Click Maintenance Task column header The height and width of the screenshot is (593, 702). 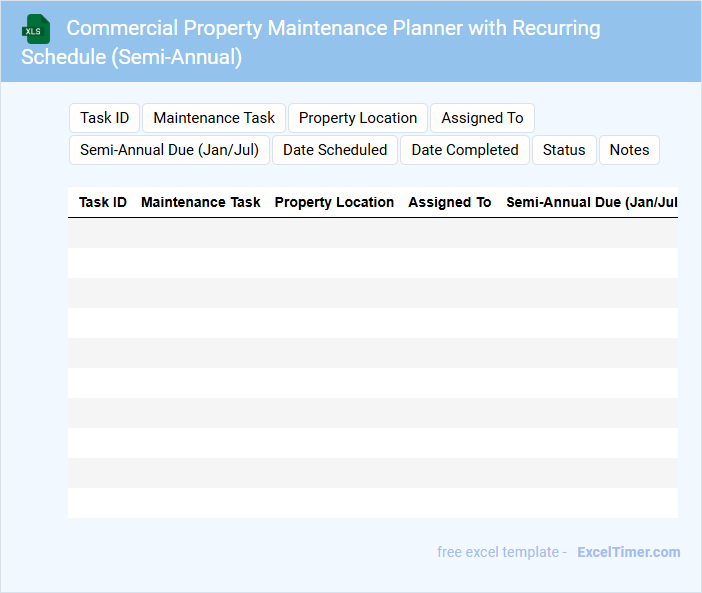(201, 202)
